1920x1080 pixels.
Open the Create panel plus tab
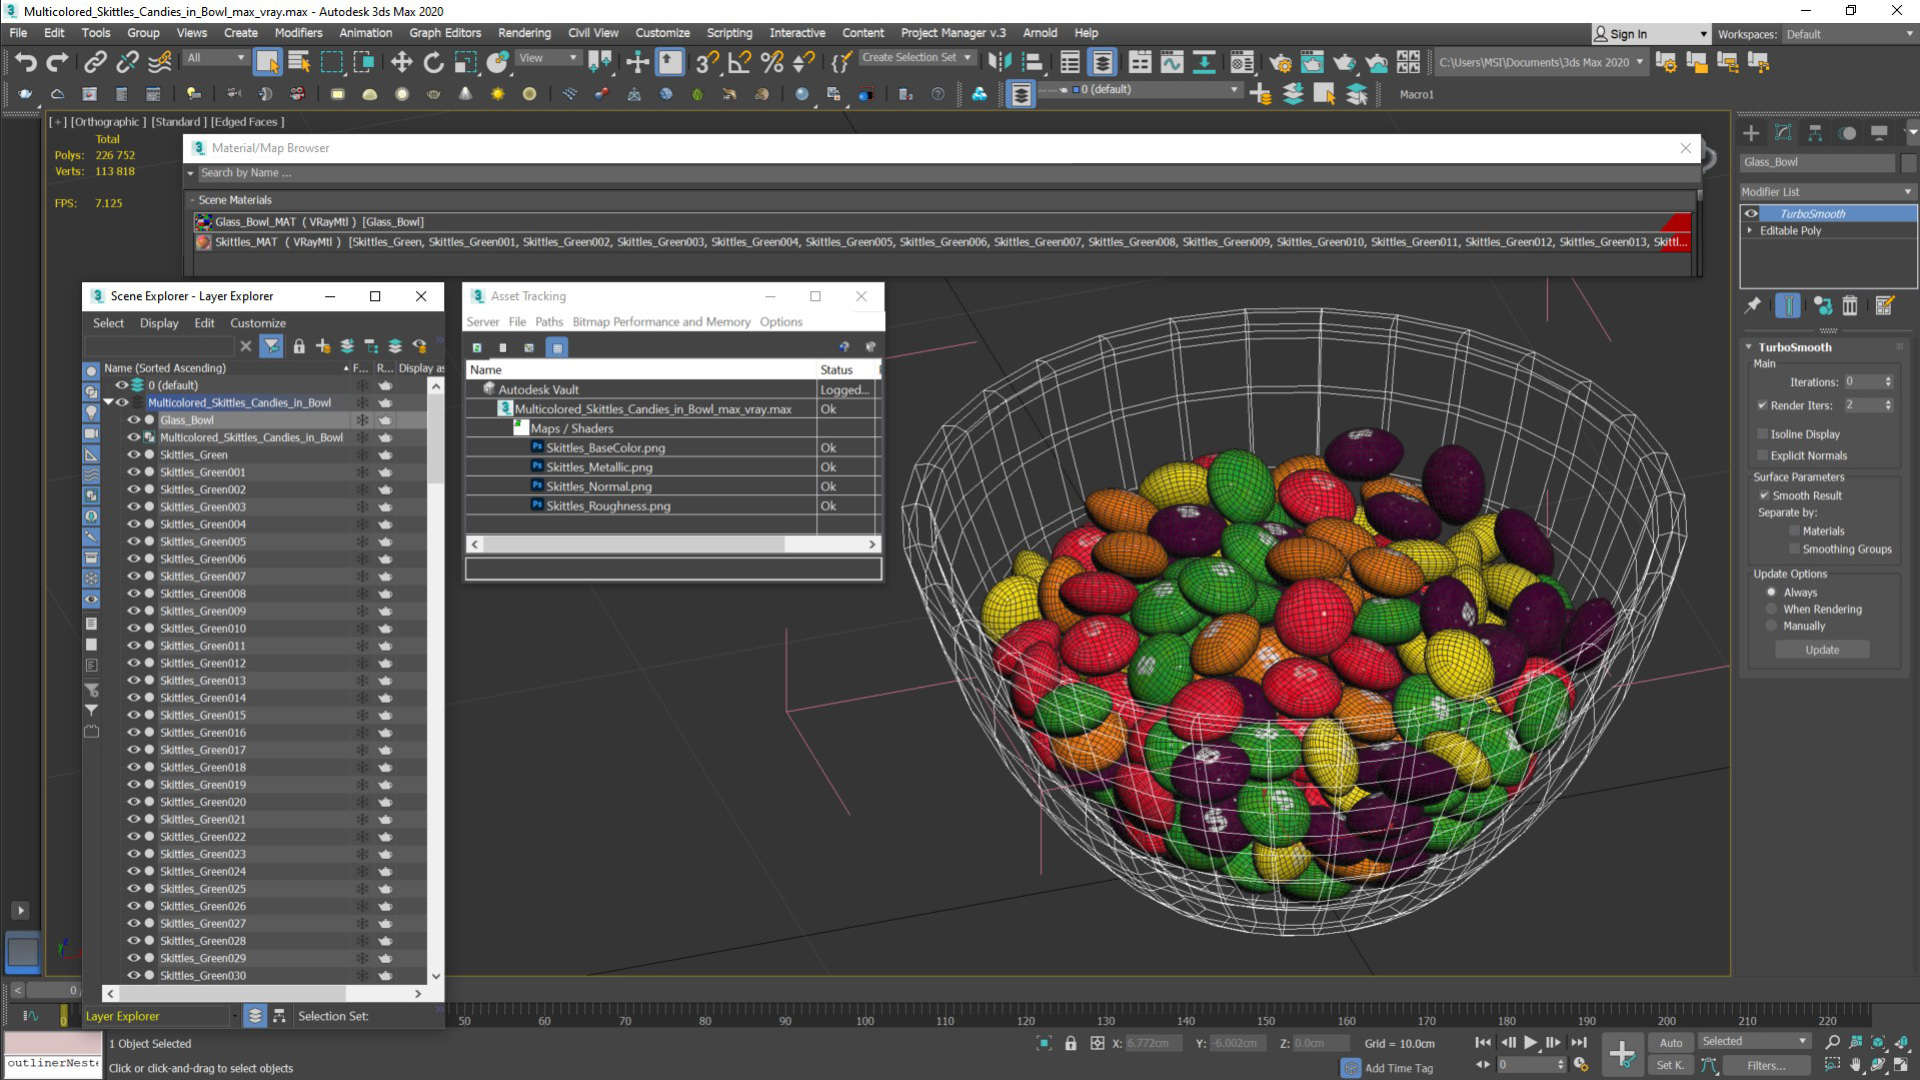1751,133
